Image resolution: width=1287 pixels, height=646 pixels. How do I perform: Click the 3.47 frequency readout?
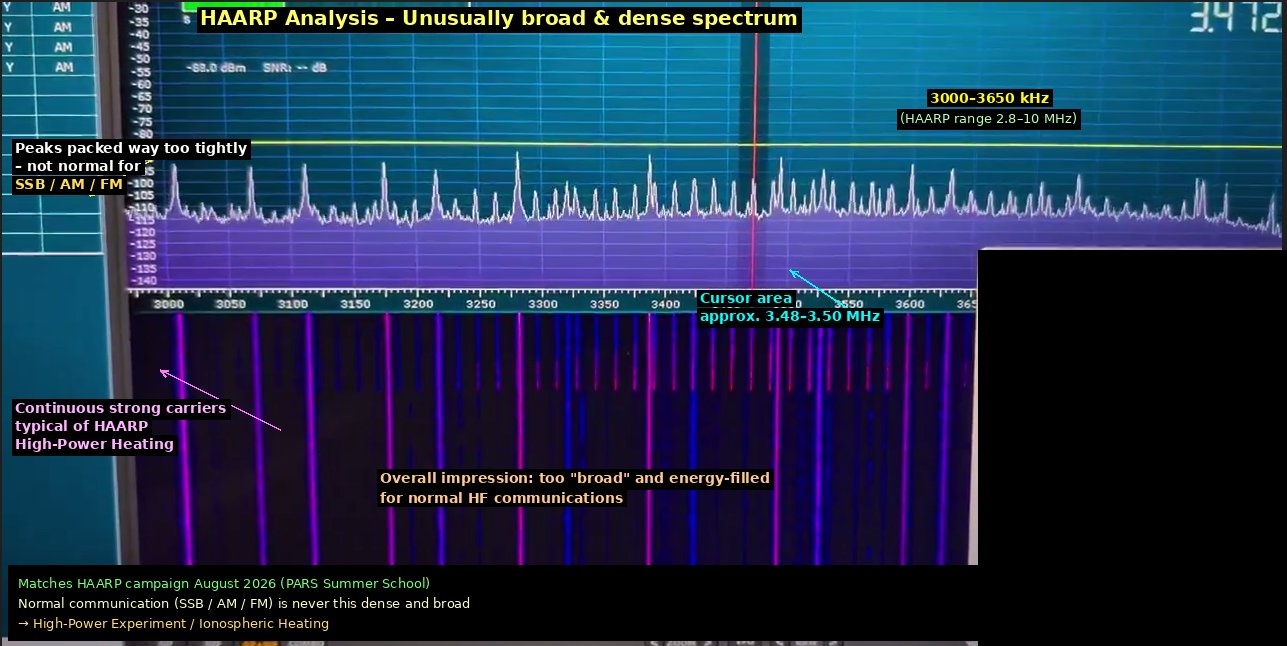(x=1235, y=18)
